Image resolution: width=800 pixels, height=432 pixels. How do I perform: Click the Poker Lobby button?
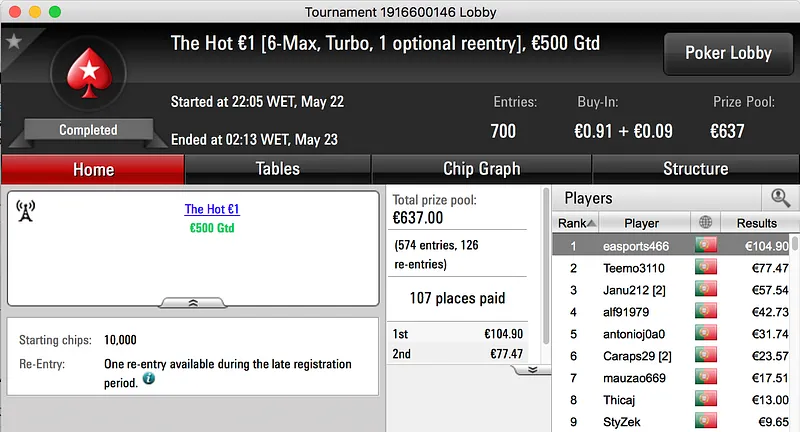pyautogui.click(x=728, y=53)
